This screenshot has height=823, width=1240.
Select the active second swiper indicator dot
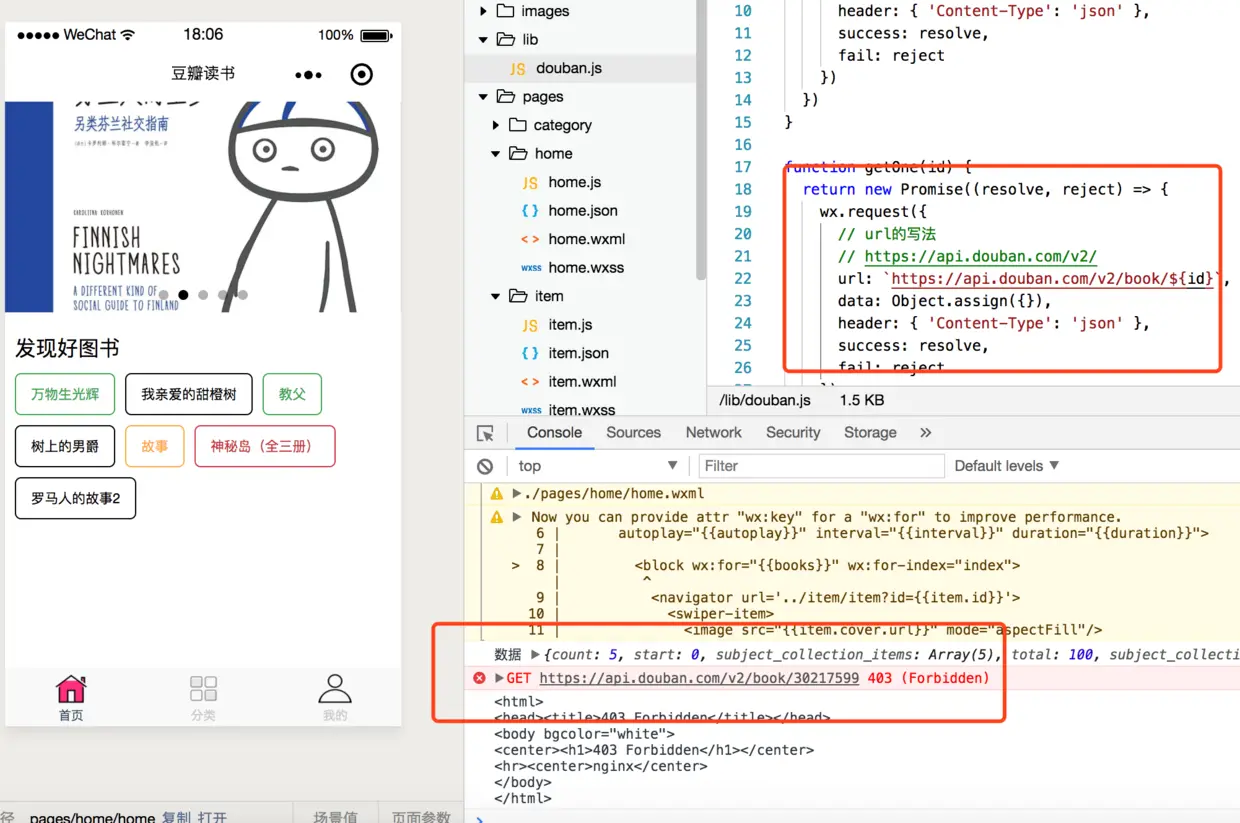pos(183,295)
